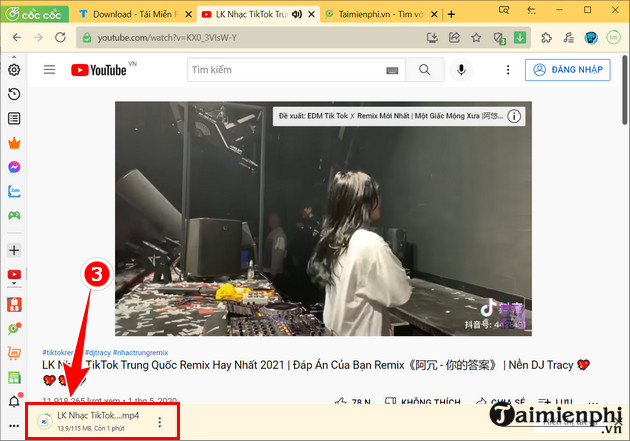
Task: Click green download button in address bar
Action: (520, 38)
